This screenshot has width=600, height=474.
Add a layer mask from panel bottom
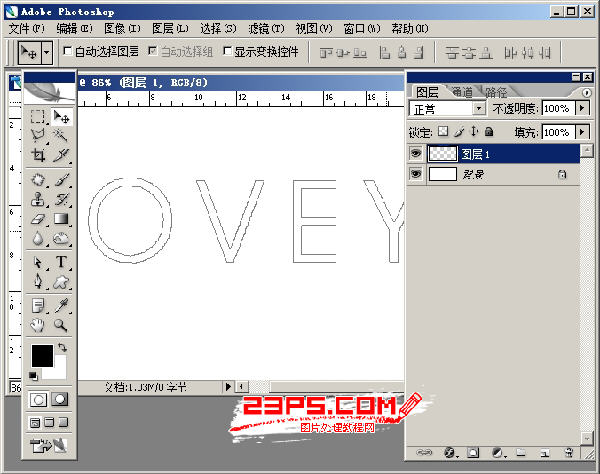point(472,452)
